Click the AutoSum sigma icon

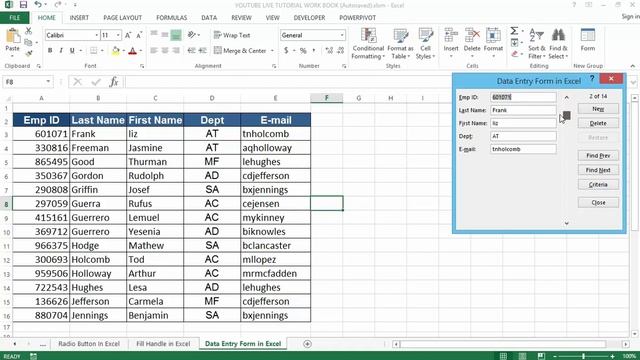(x=514, y=31)
